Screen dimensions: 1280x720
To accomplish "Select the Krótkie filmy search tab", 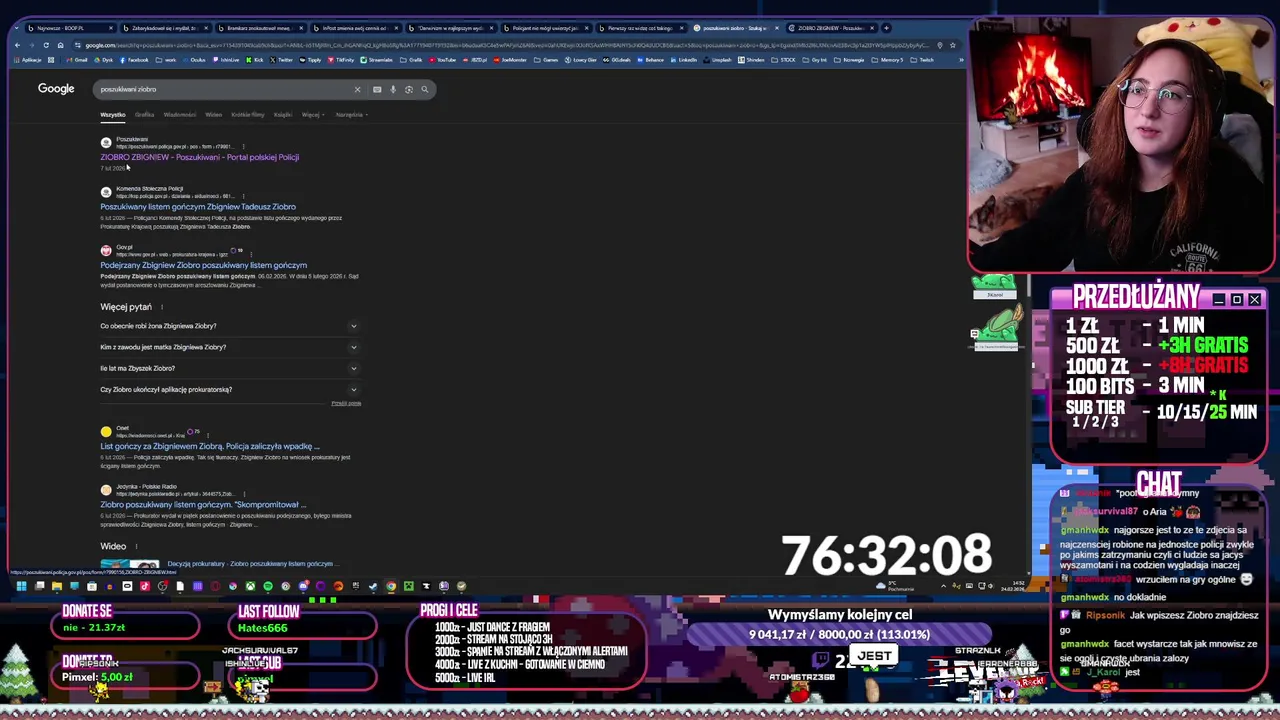I will tap(248, 115).
